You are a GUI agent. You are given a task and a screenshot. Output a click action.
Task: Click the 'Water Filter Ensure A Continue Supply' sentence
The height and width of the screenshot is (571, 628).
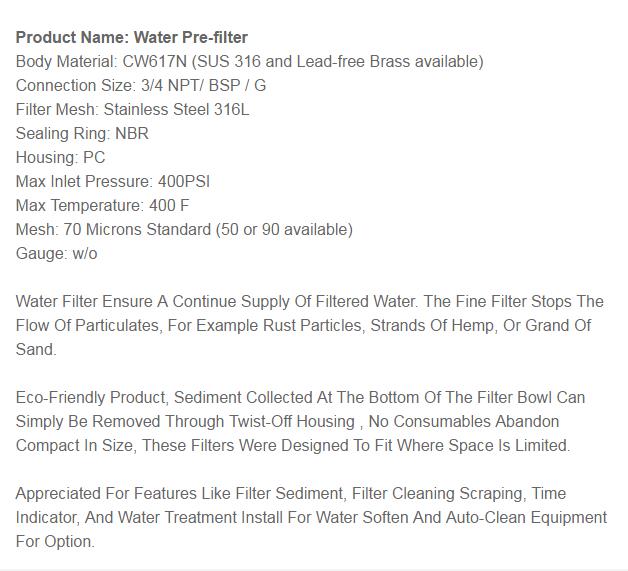[217, 302]
